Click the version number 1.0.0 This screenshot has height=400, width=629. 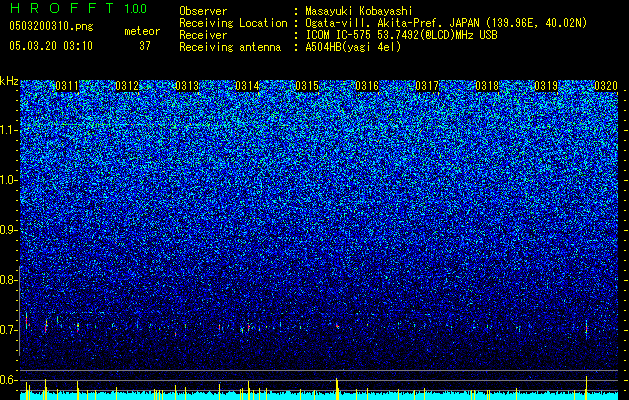point(135,9)
